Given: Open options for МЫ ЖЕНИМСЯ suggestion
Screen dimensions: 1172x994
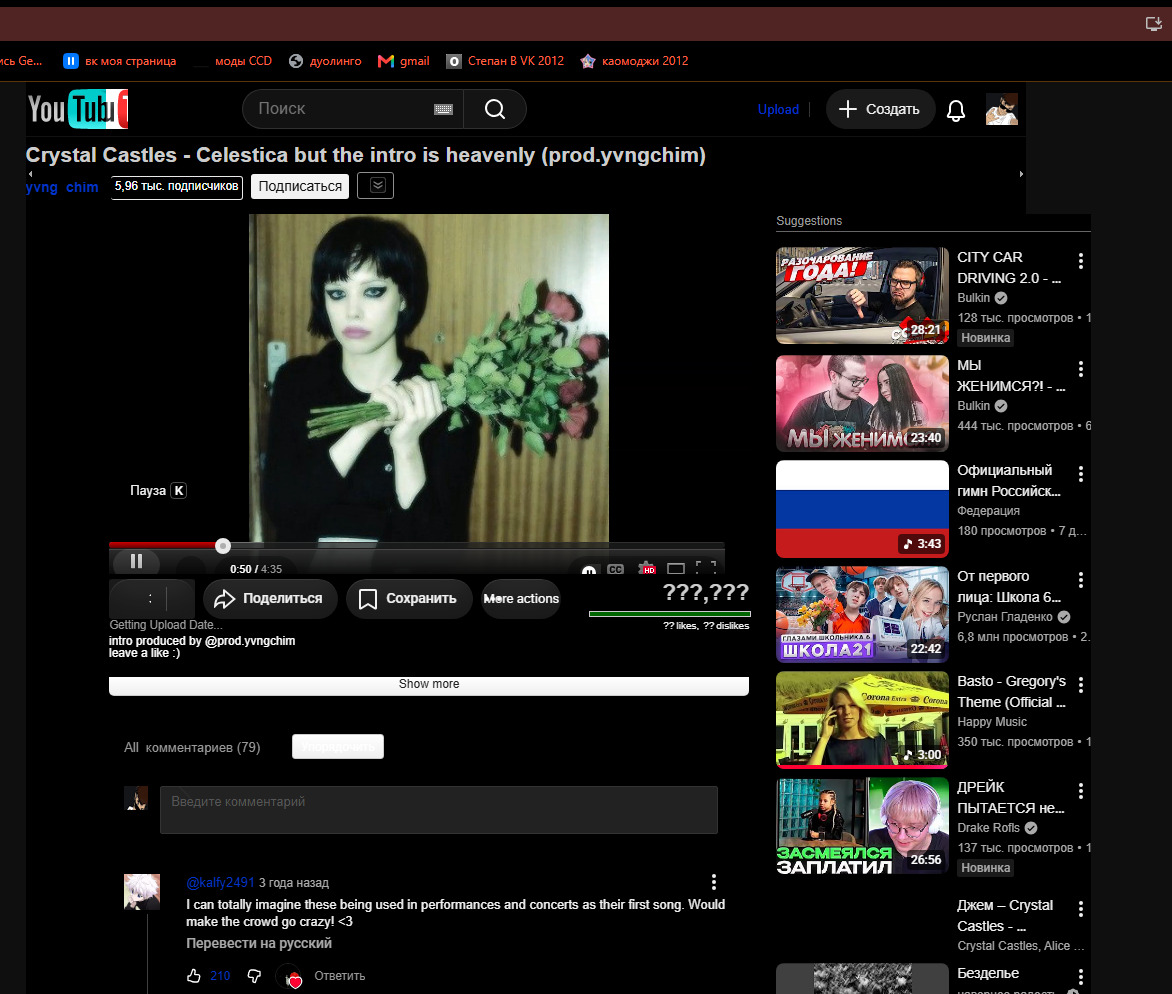Looking at the screenshot, I should pos(1080,368).
